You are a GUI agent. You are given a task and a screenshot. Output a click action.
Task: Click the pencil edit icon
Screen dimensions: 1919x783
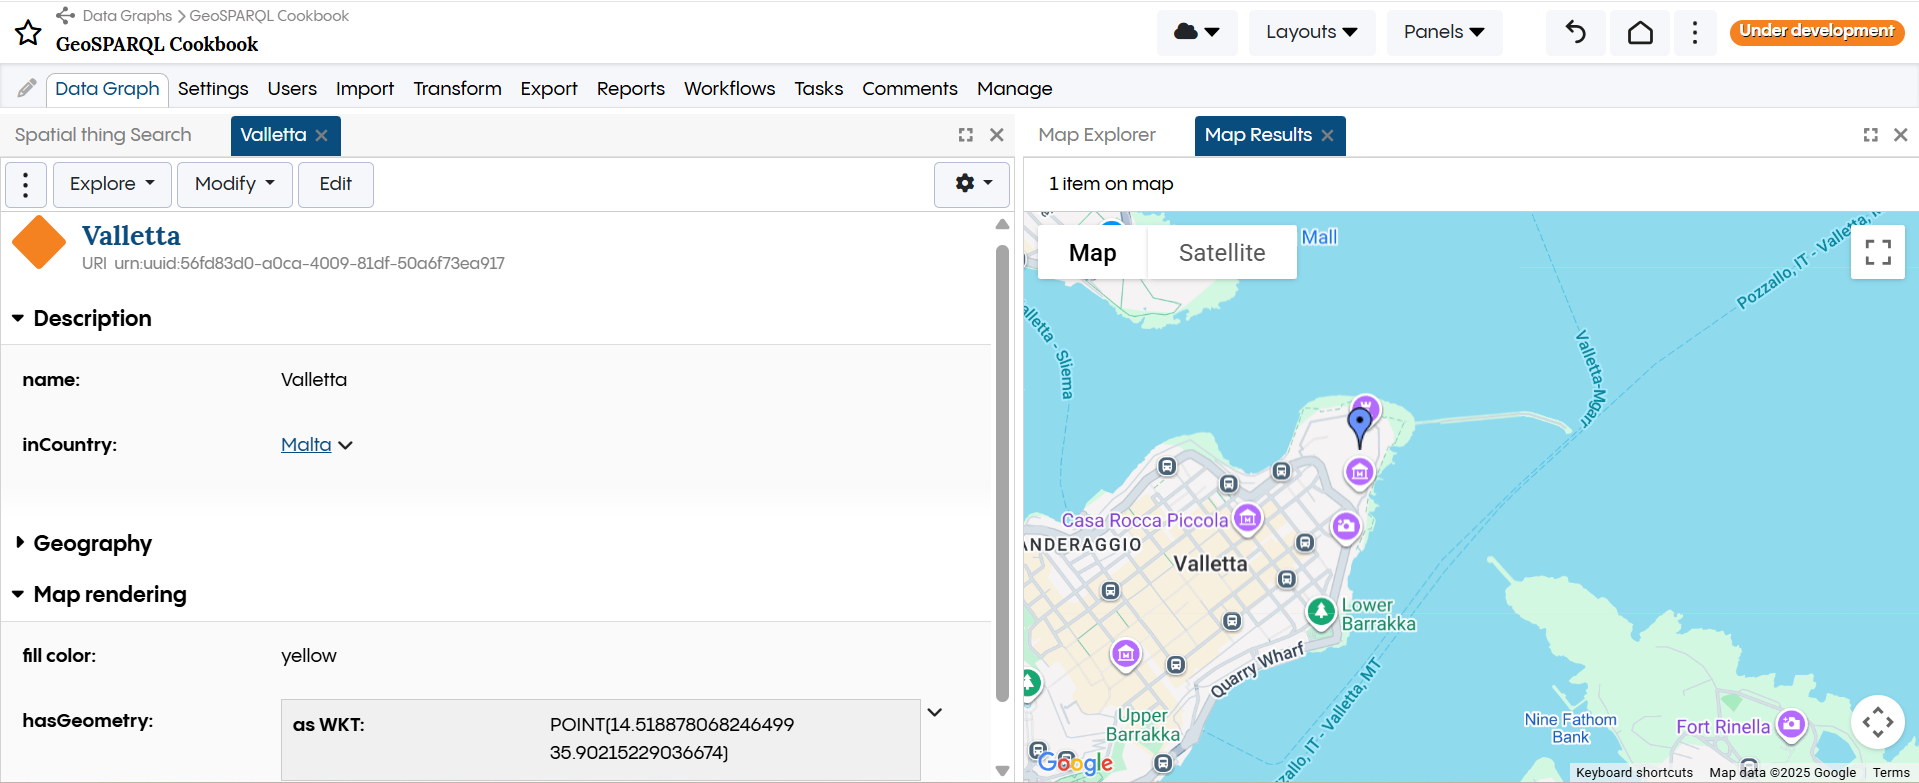pos(27,88)
